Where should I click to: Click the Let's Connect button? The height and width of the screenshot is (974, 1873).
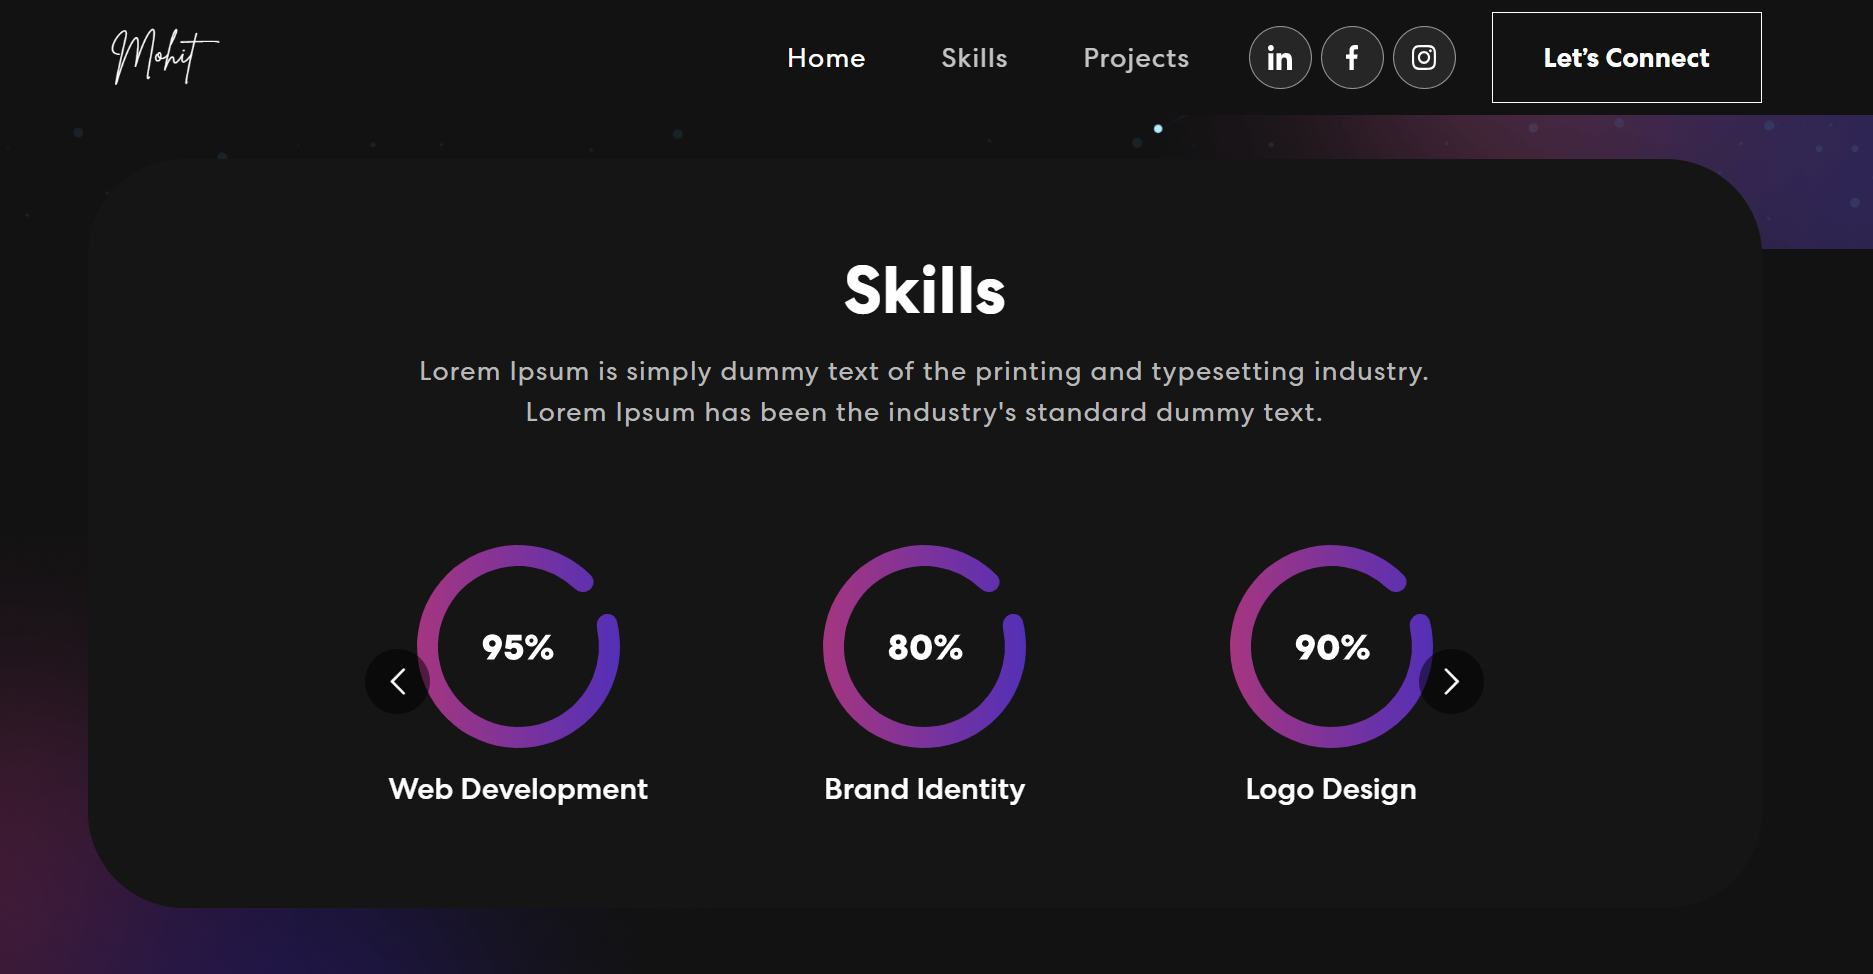point(1626,58)
